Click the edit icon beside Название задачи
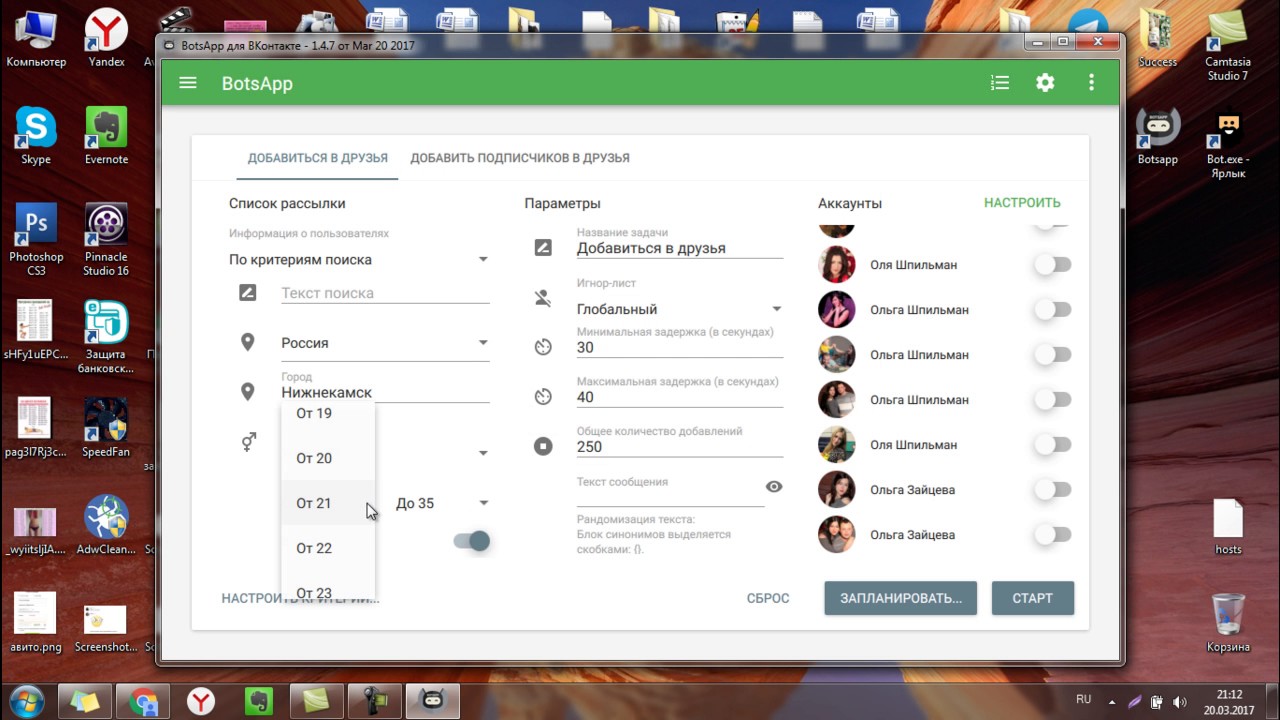Screen dimensions: 1280x720 point(543,247)
